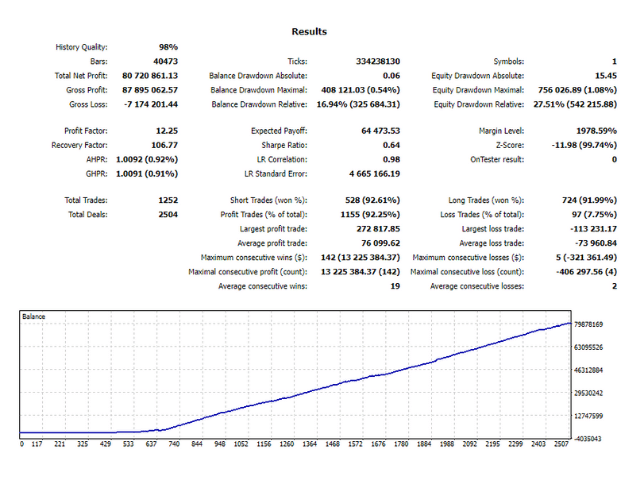This screenshot has width=640, height=480.
Task: Click the Total Deals count 2504
Action: (x=167, y=215)
